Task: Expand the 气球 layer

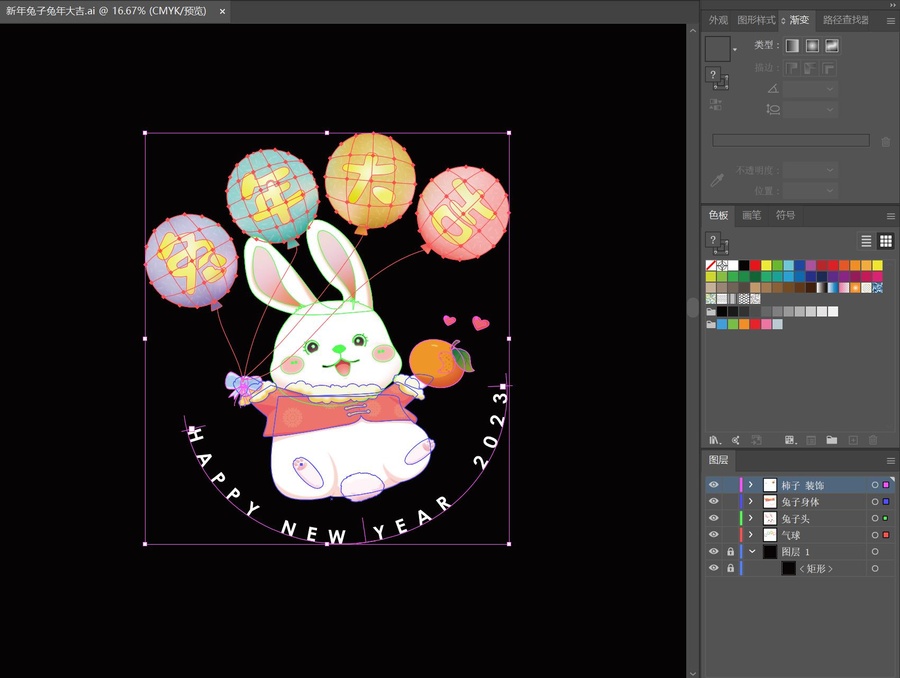Action: [750, 535]
